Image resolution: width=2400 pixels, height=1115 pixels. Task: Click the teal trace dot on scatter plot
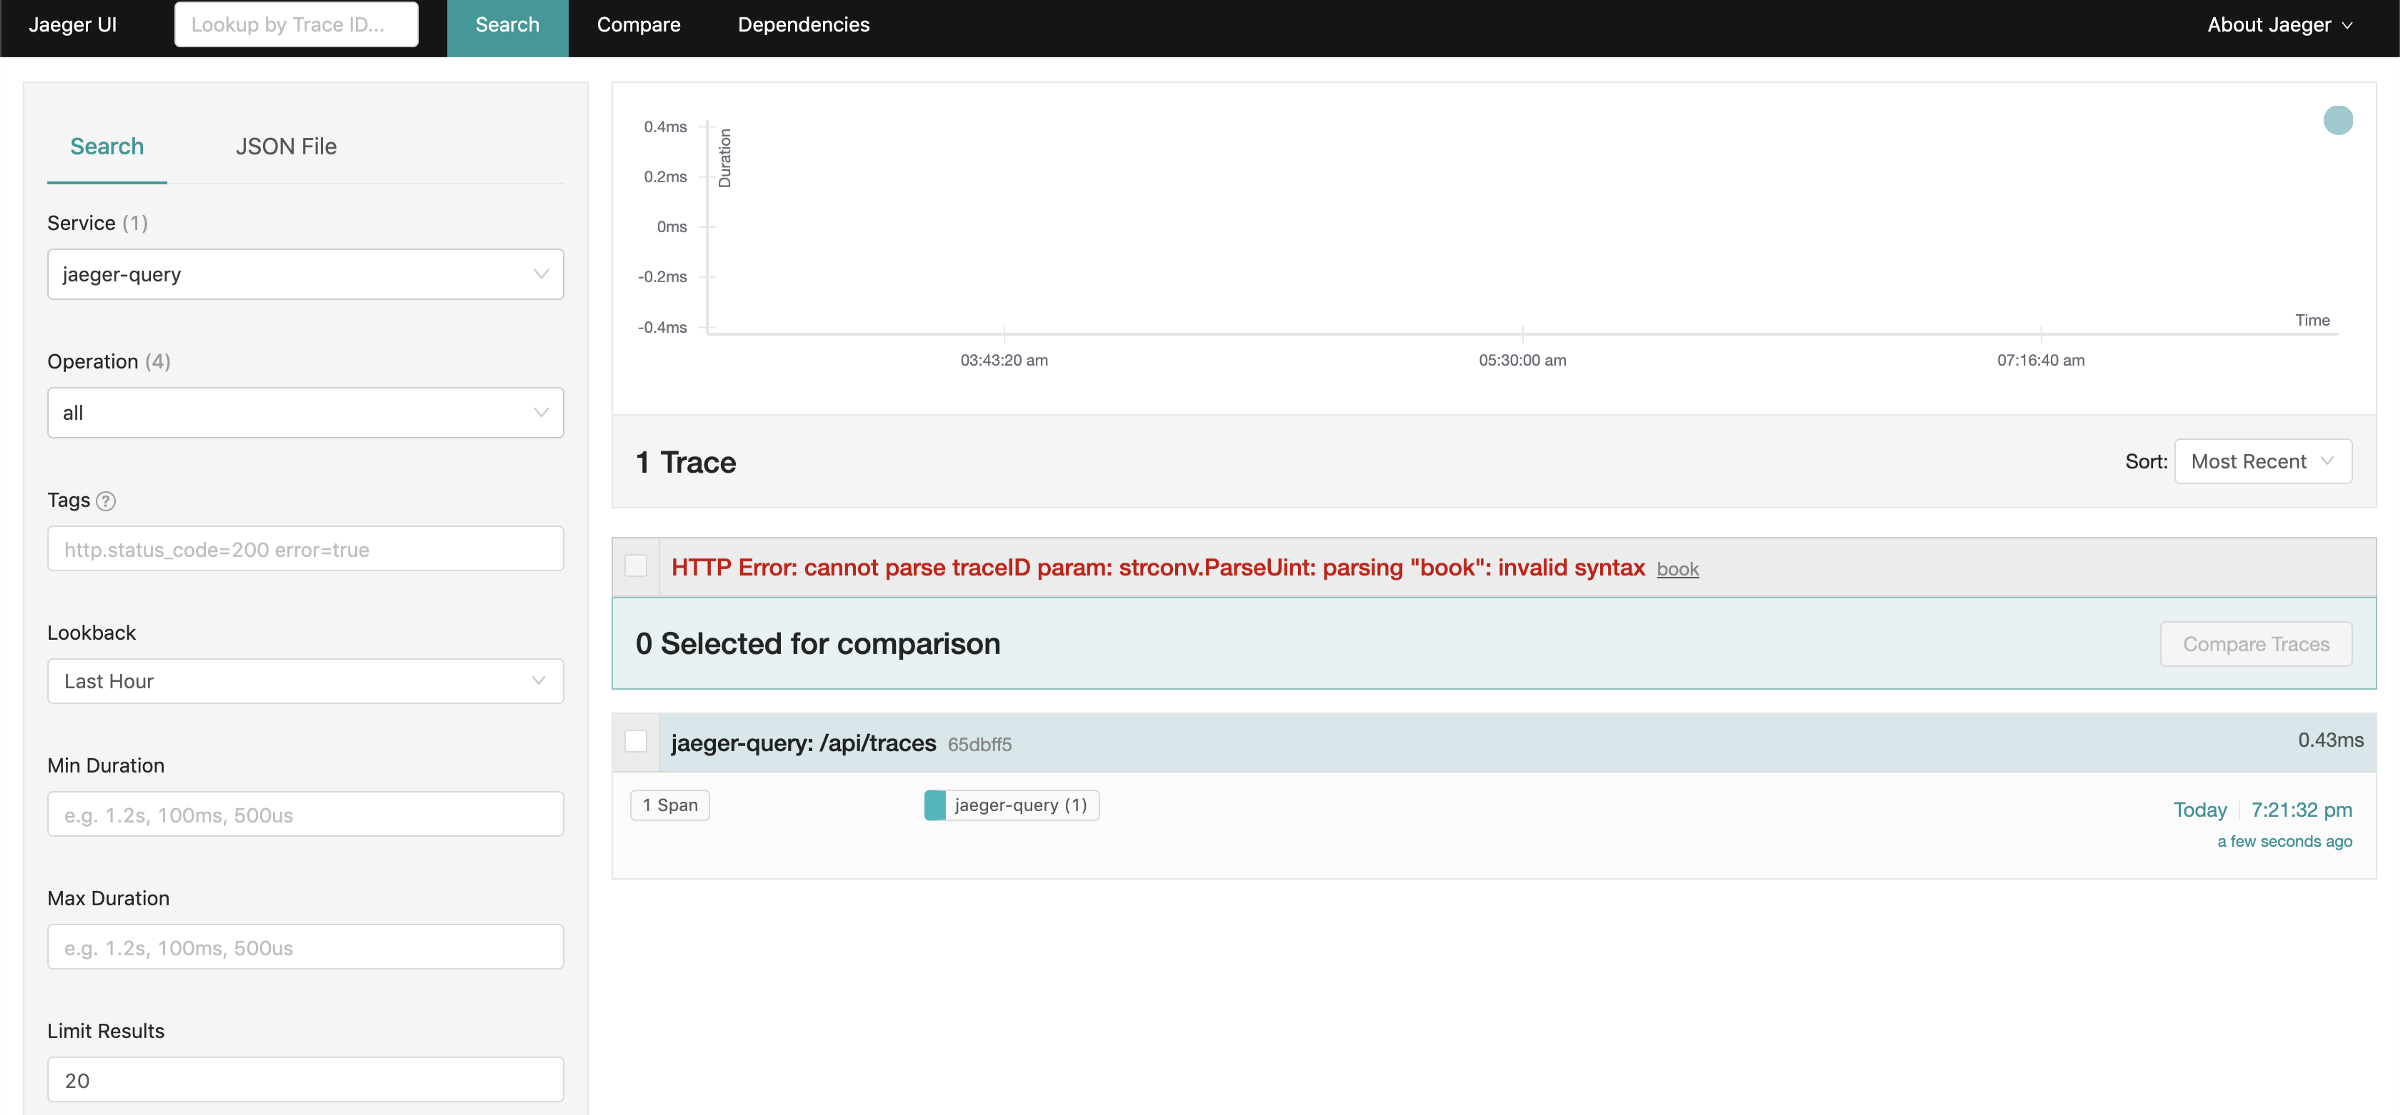pyautogui.click(x=2337, y=119)
